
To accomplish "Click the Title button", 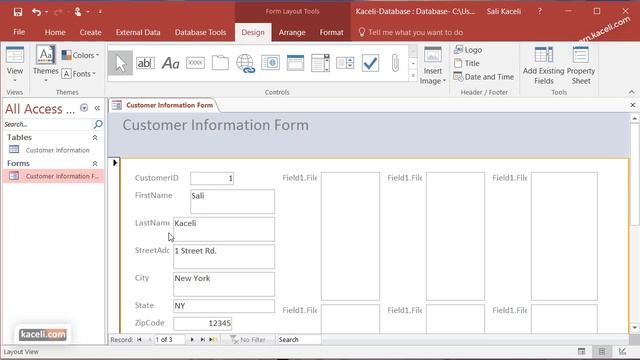I will [467, 63].
